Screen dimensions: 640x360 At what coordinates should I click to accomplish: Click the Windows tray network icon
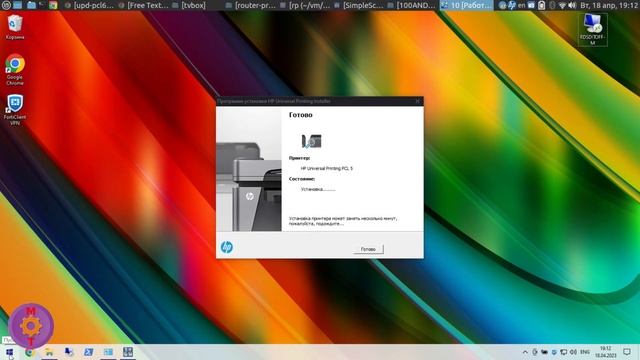(564, 352)
